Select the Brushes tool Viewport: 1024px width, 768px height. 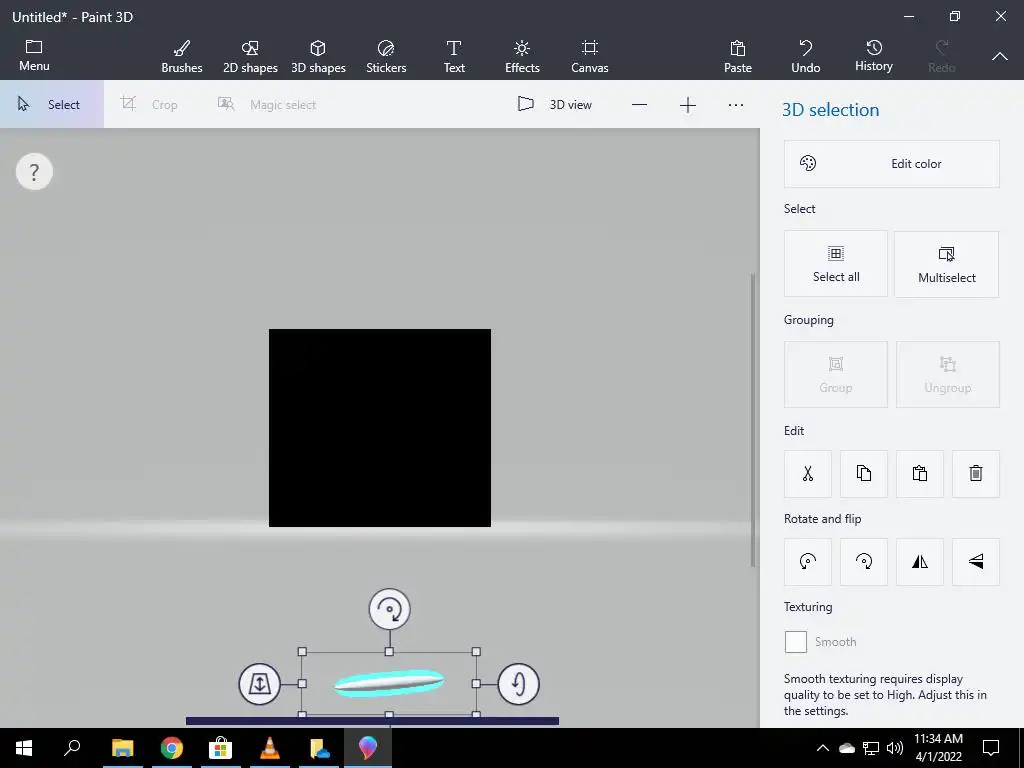coord(182,56)
